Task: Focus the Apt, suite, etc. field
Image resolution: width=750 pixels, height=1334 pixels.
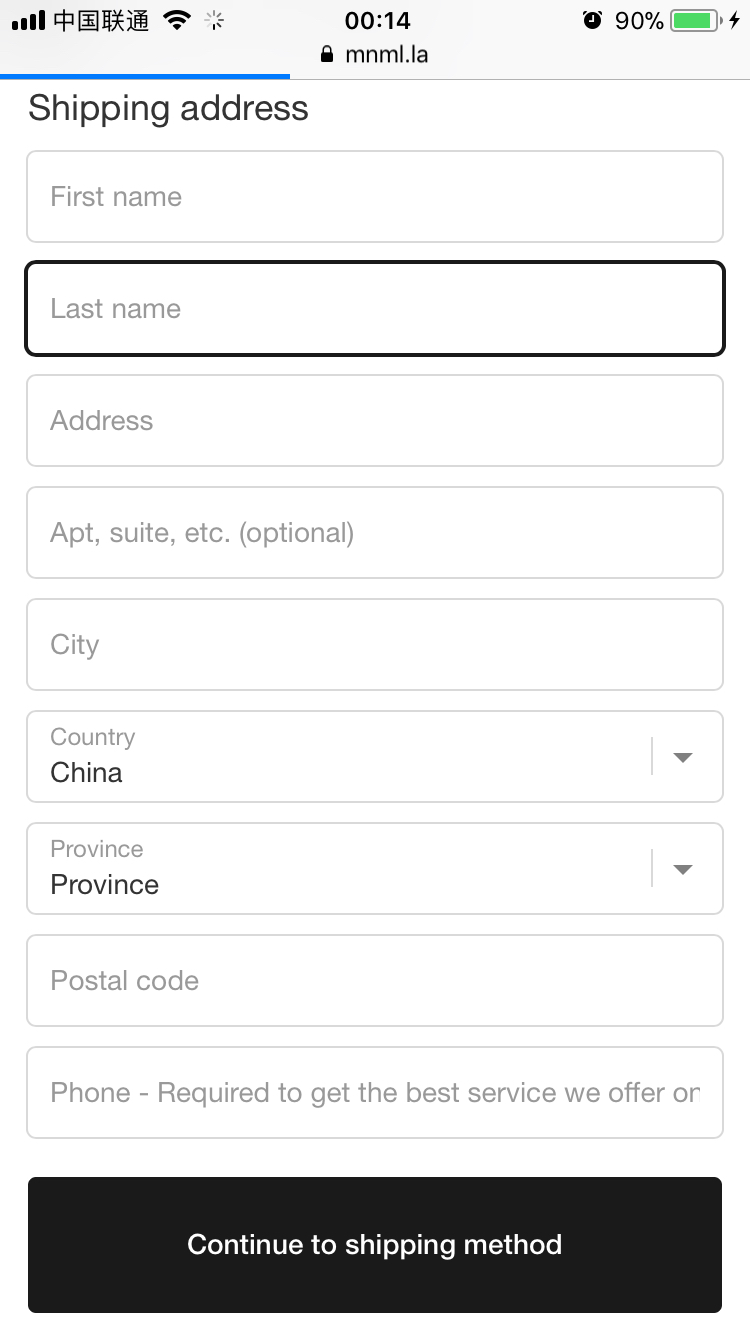Action: pyautogui.click(x=375, y=533)
